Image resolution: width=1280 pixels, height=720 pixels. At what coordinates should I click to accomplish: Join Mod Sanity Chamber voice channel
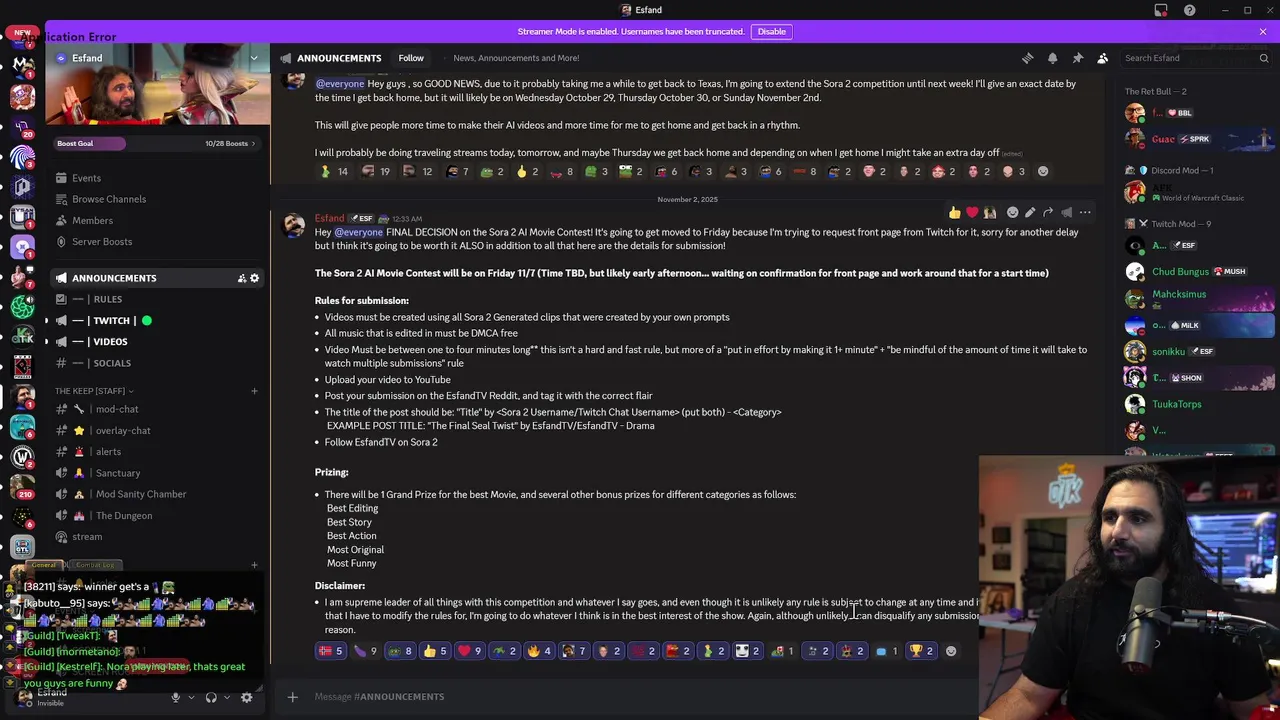(x=158, y=494)
